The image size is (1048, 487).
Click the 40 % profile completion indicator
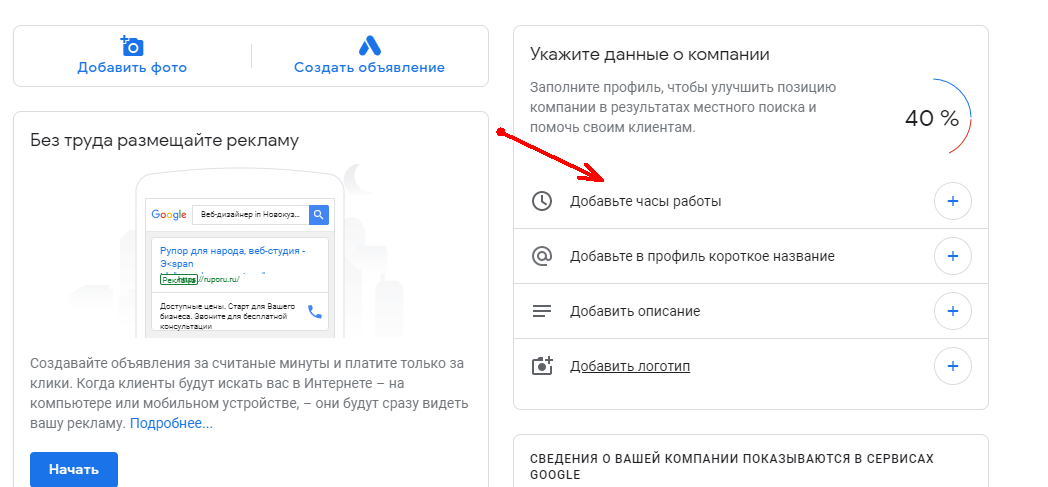click(936, 118)
